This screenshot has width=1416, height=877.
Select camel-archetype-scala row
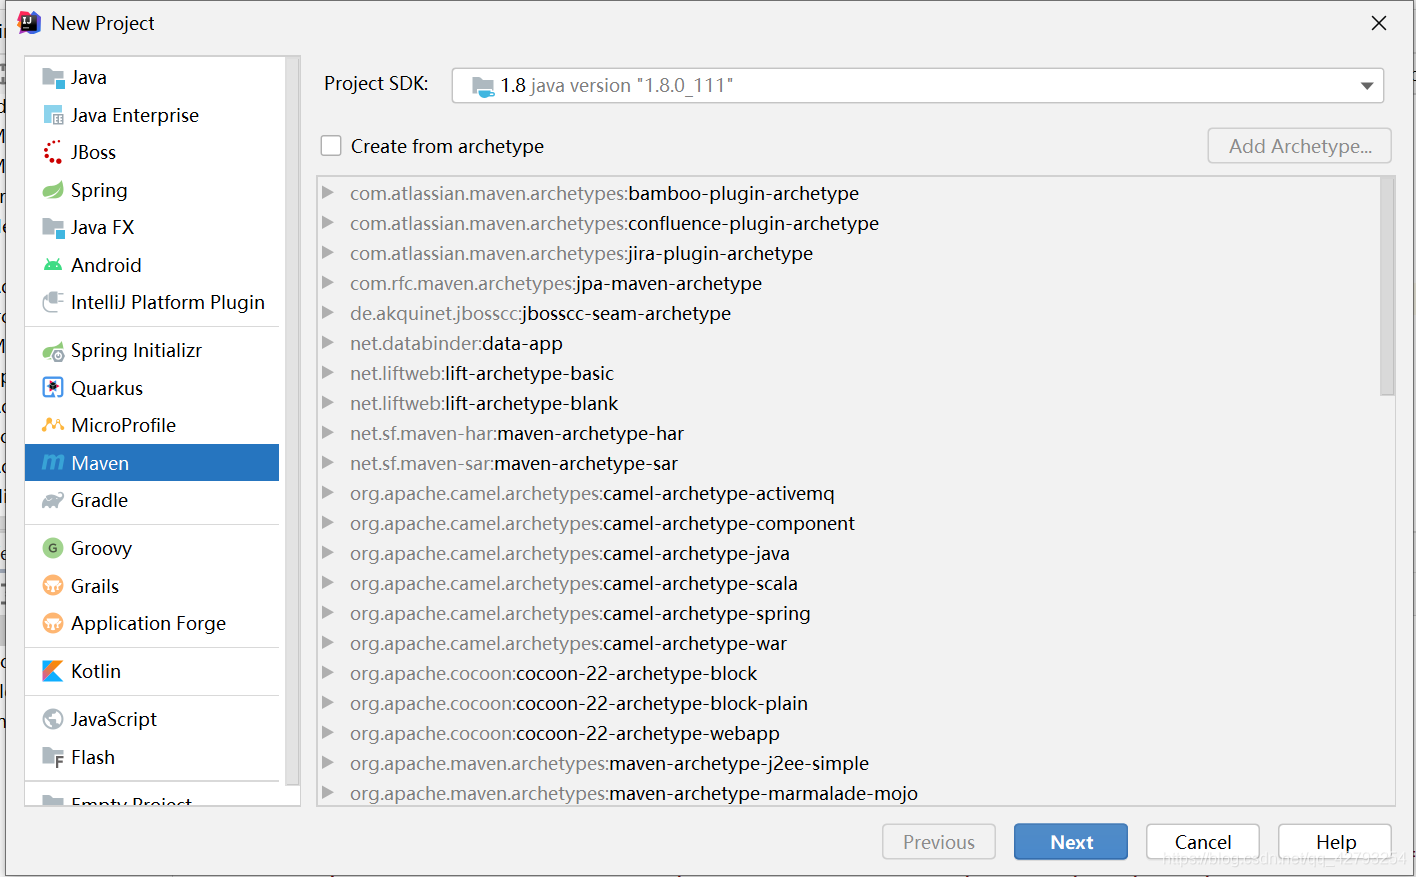tap(848, 583)
